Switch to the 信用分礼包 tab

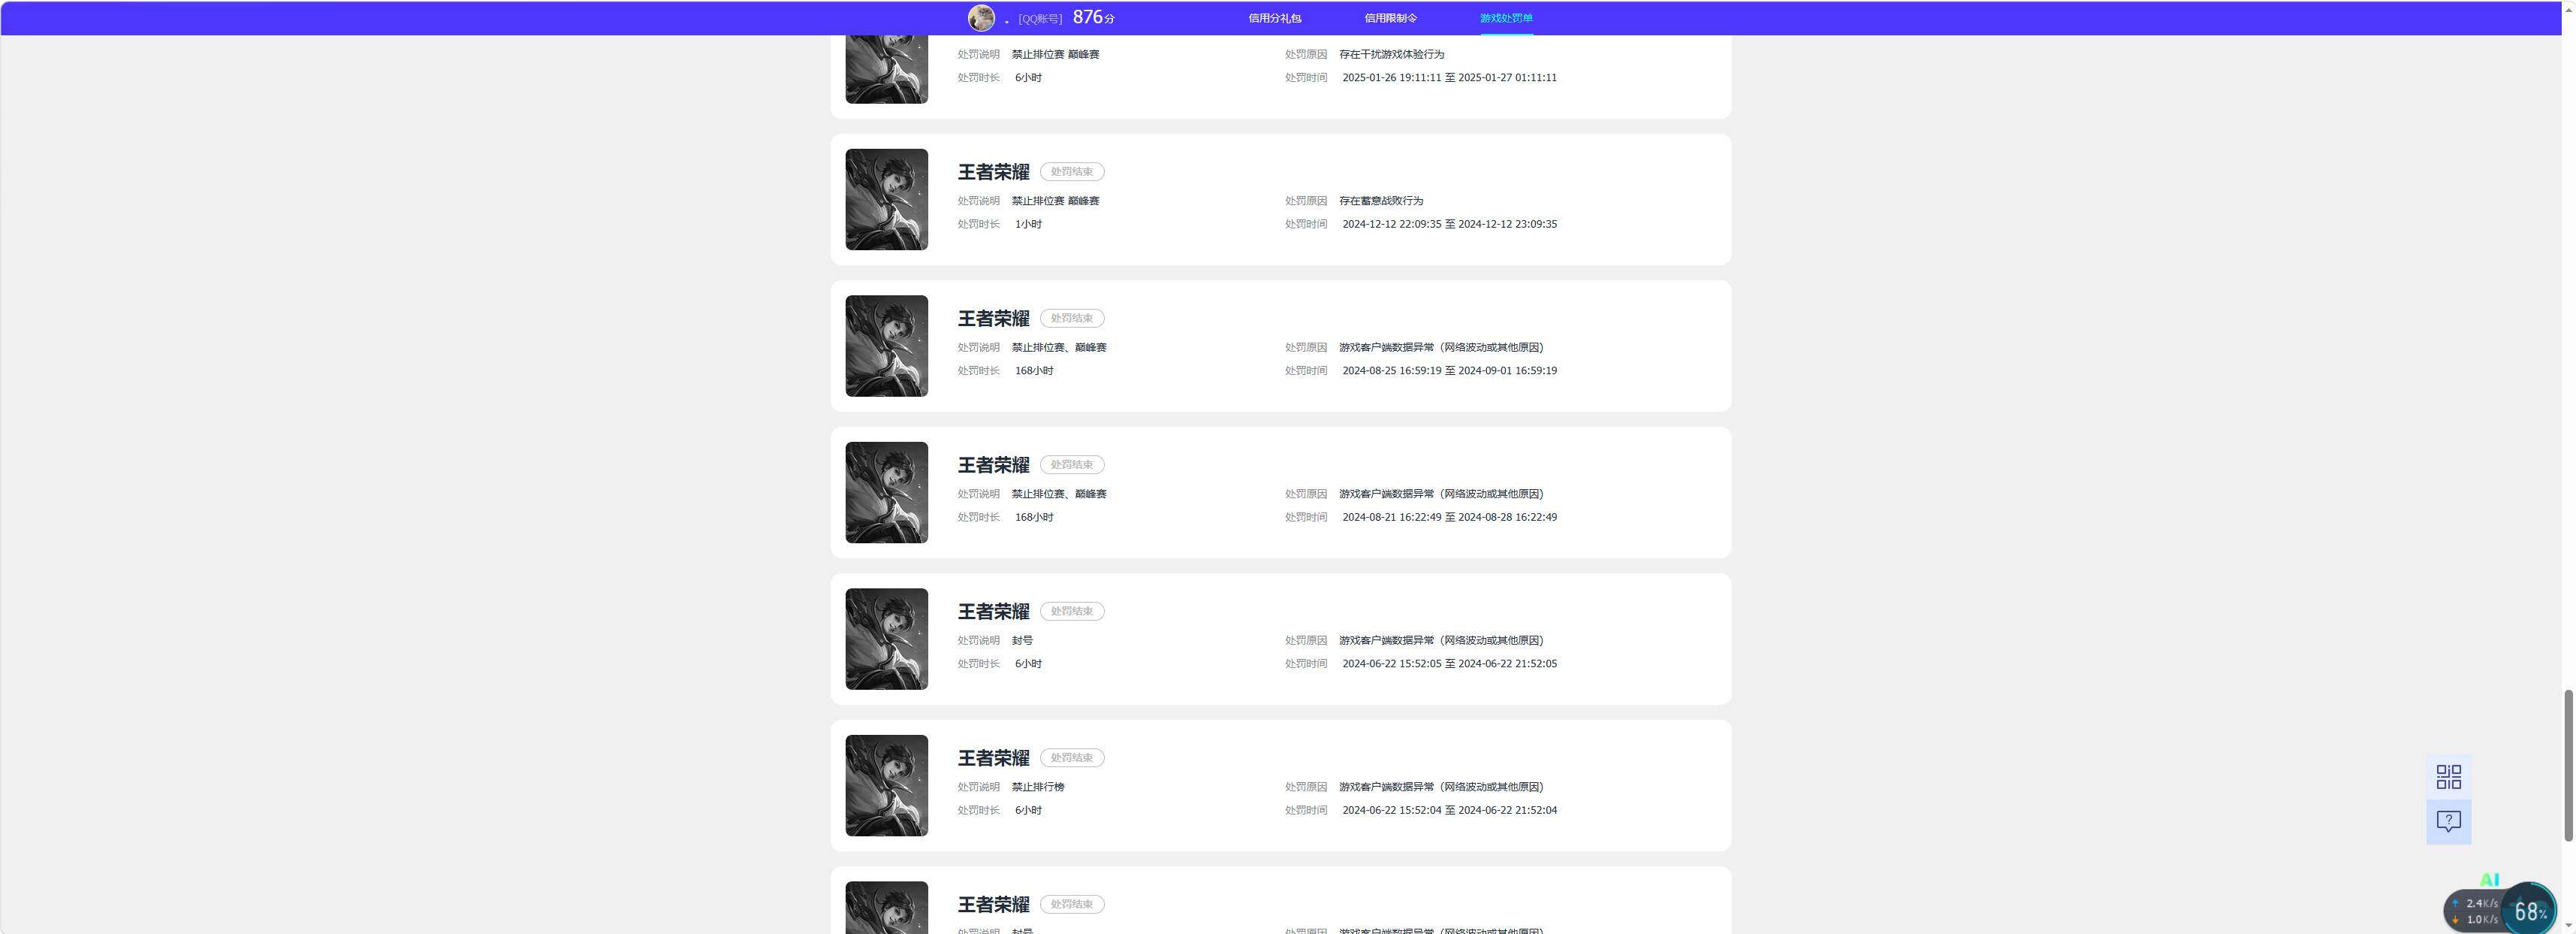1274,18
